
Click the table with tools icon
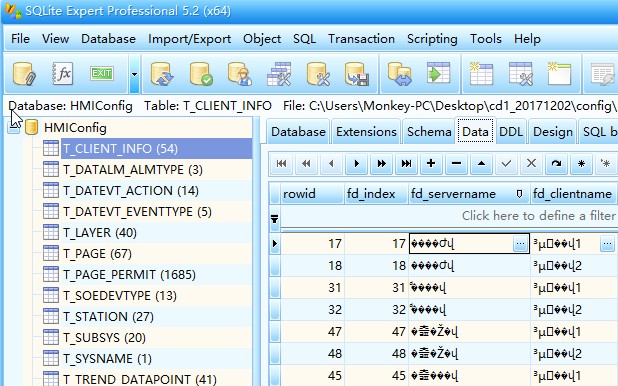279,73
